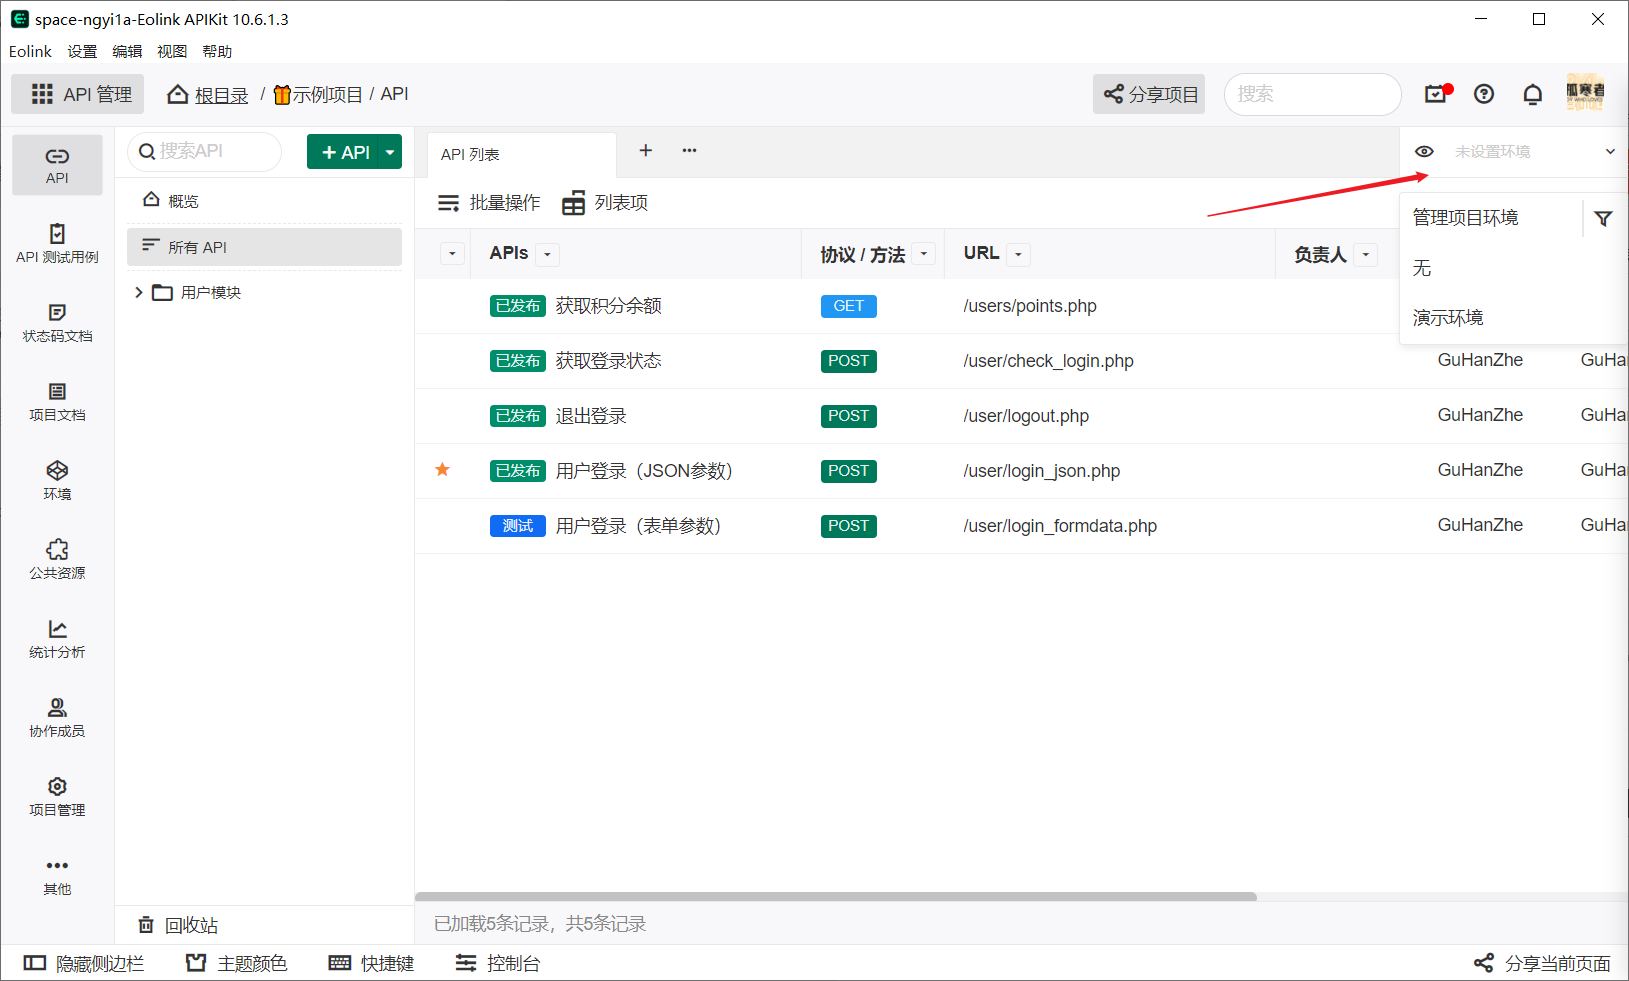Open the 未设置环境 environment dropdown
The width and height of the screenshot is (1629, 981).
[x=1535, y=152]
